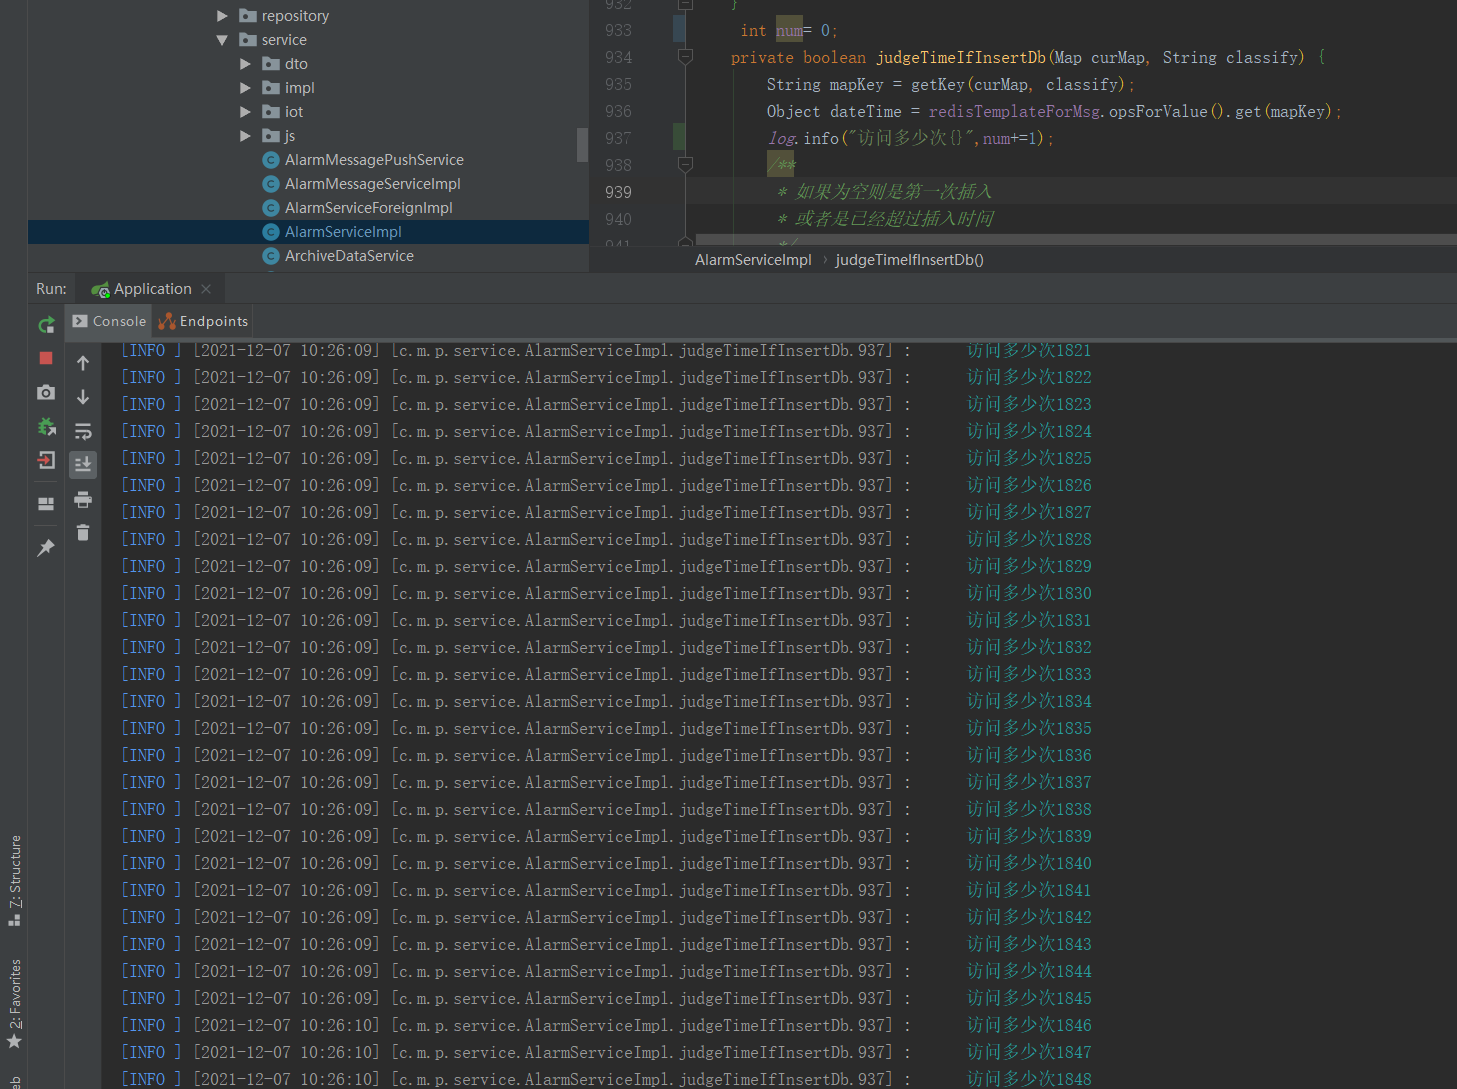Click the Rerun Application icon

coord(46,324)
